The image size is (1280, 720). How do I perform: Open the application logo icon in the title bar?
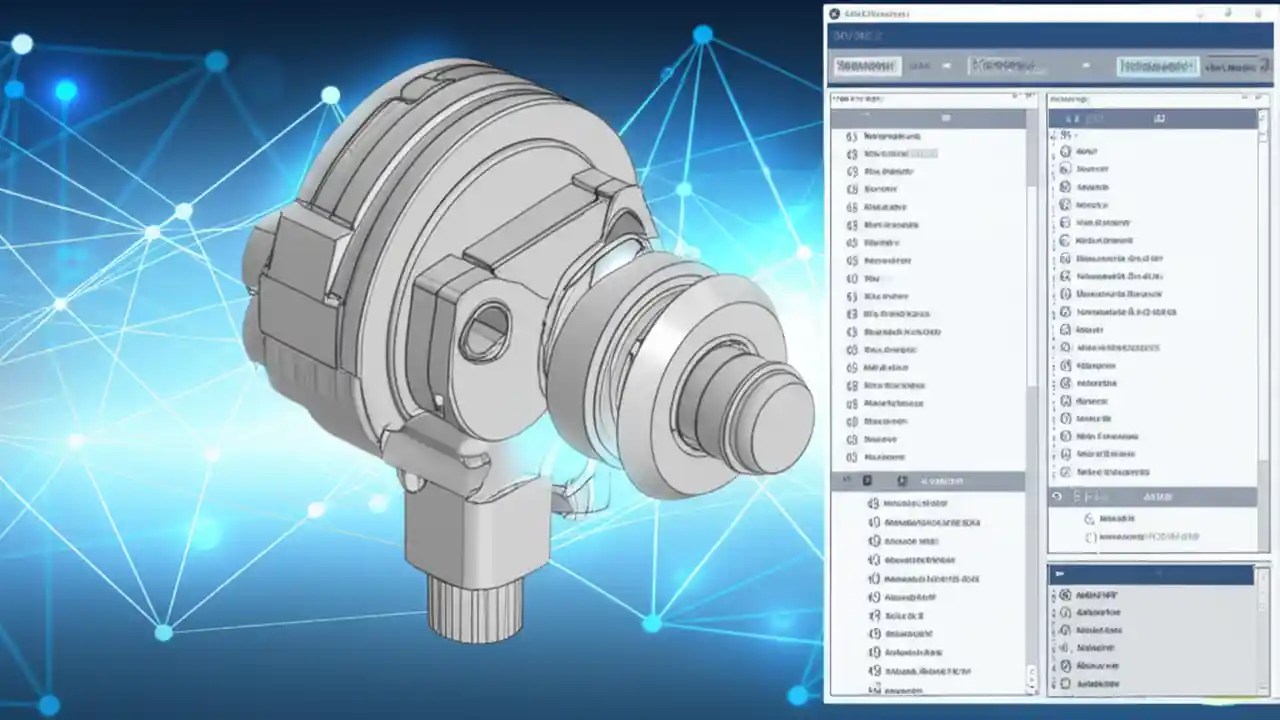[833, 13]
